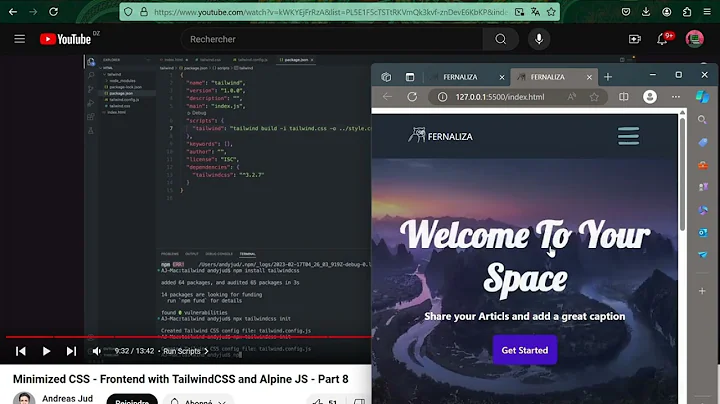Screen dimensions: 720x404
Task: Go forward in Firefox
Action: point(33,11)
